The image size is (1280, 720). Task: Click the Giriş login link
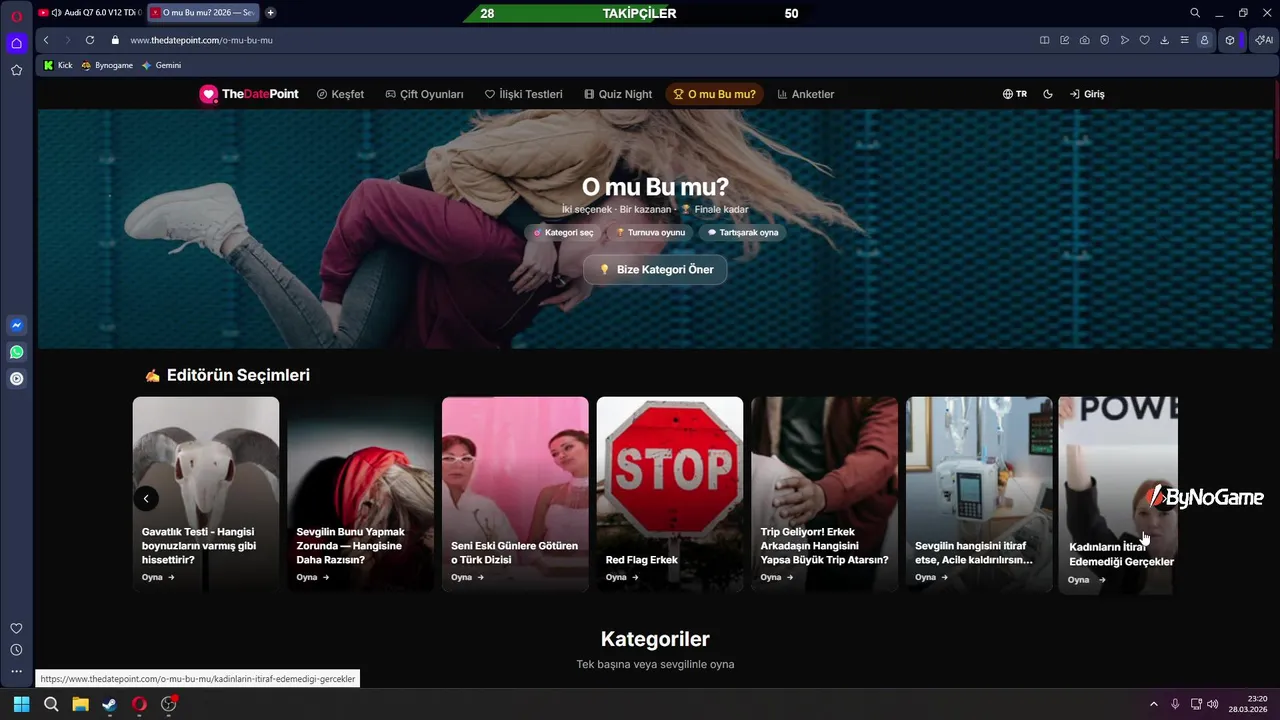pos(1087,94)
